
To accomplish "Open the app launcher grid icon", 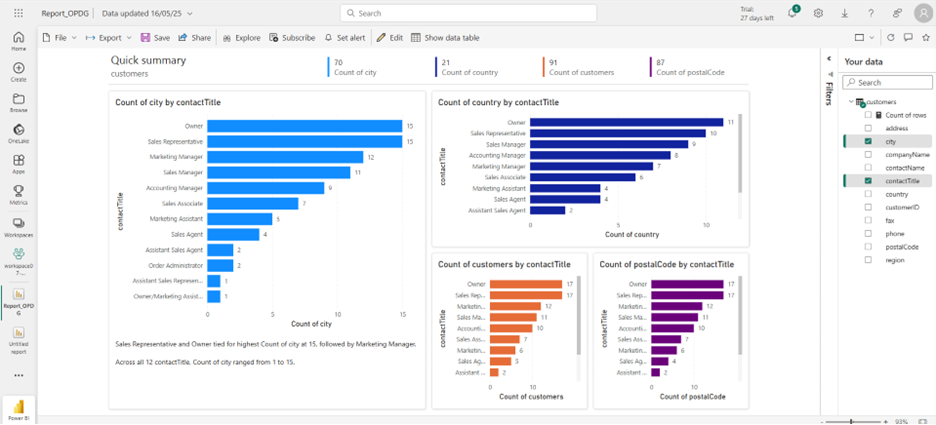I will [19, 13].
